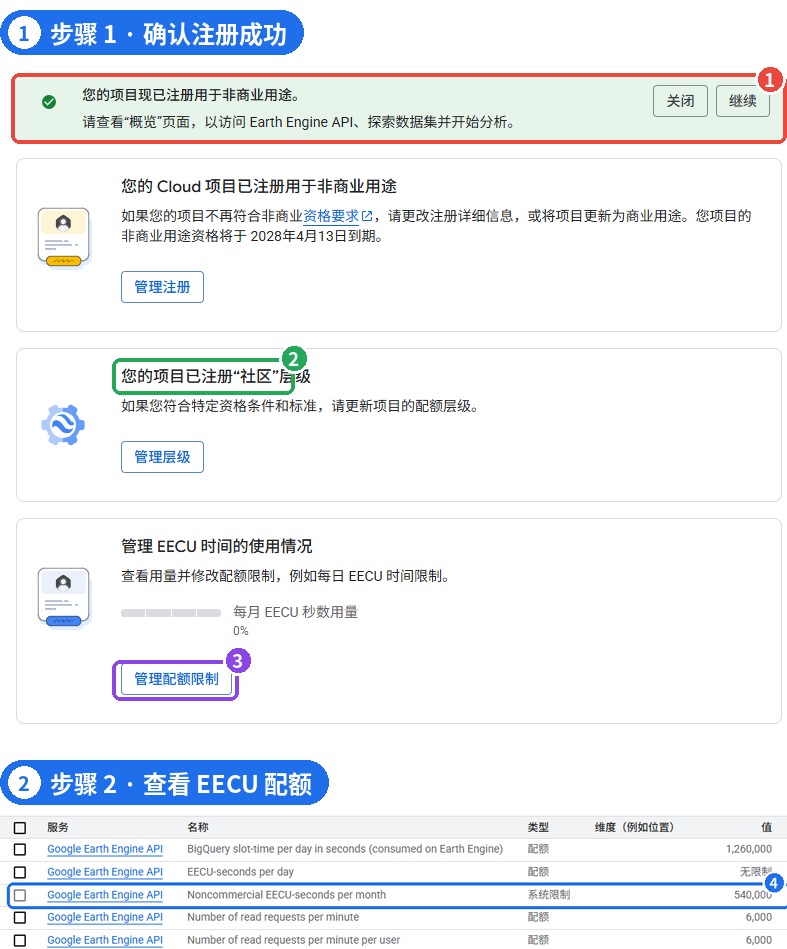Open Google Earth Engine API link in Noncommercial EECU row
The width and height of the screenshot is (787, 949).
(x=105, y=895)
